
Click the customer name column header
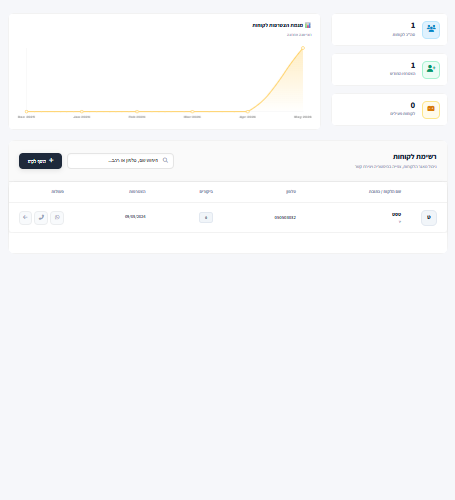385,192
